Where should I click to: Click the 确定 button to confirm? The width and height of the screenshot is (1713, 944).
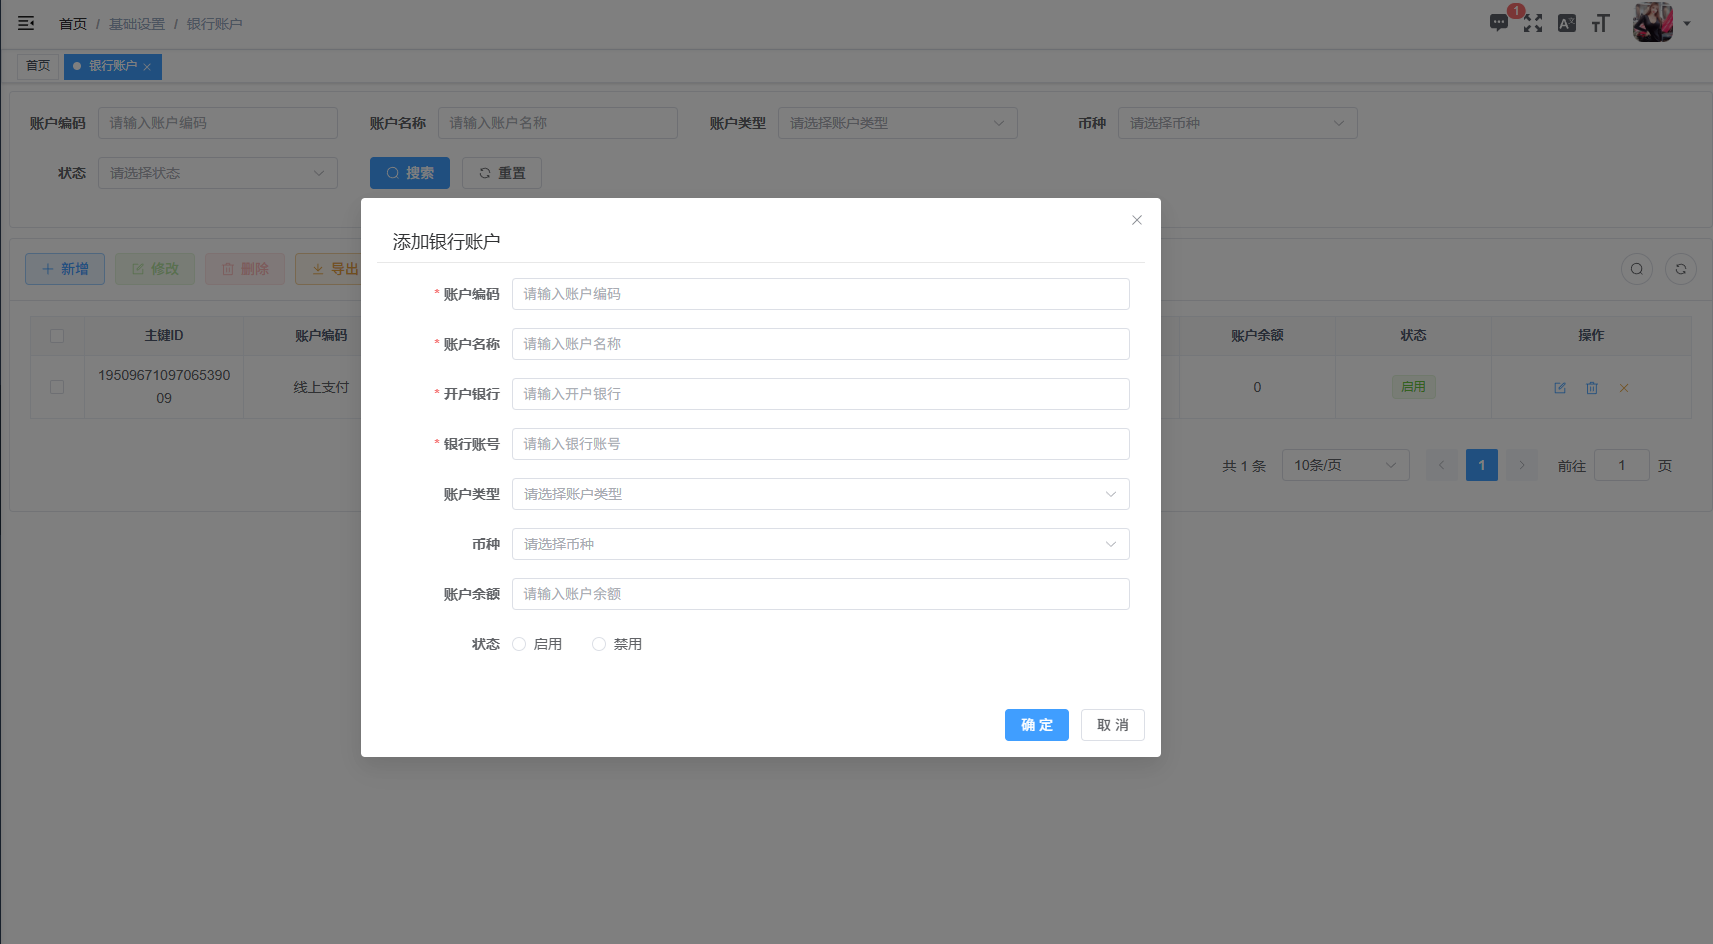coord(1037,724)
